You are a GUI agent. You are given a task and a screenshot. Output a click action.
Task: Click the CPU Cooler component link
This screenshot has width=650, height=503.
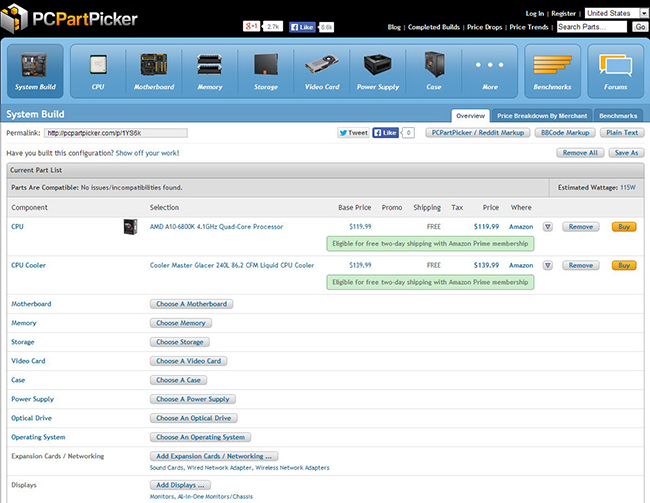(x=28, y=265)
